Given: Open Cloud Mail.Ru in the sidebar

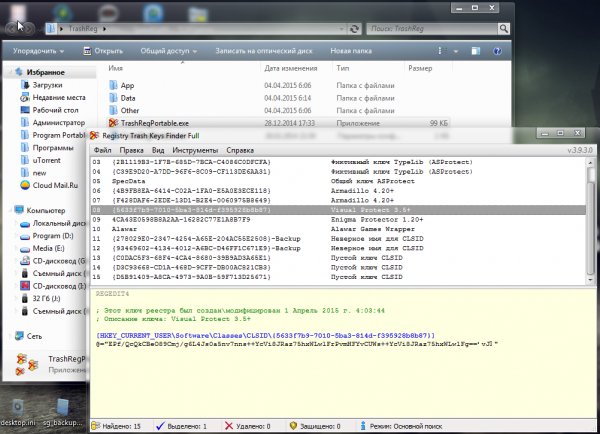Looking at the screenshot, I should click(x=55, y=185).
